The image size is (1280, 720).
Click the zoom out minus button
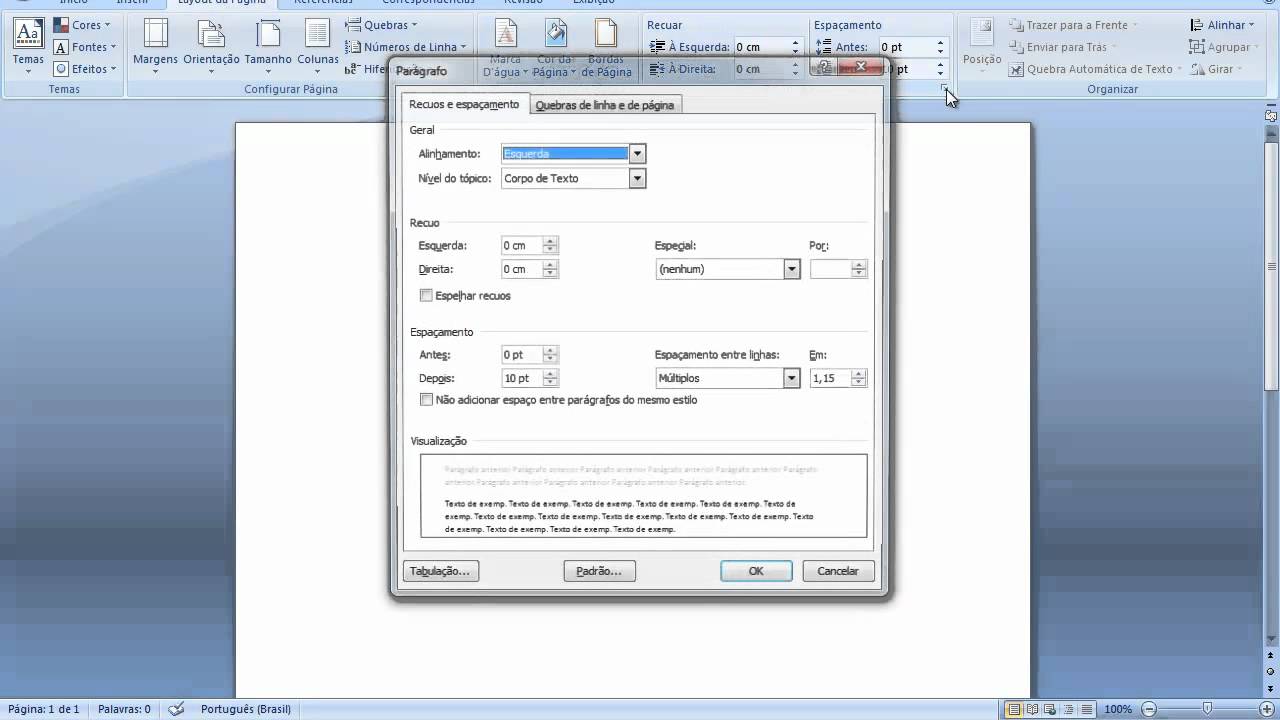(x=1149, y=709)
